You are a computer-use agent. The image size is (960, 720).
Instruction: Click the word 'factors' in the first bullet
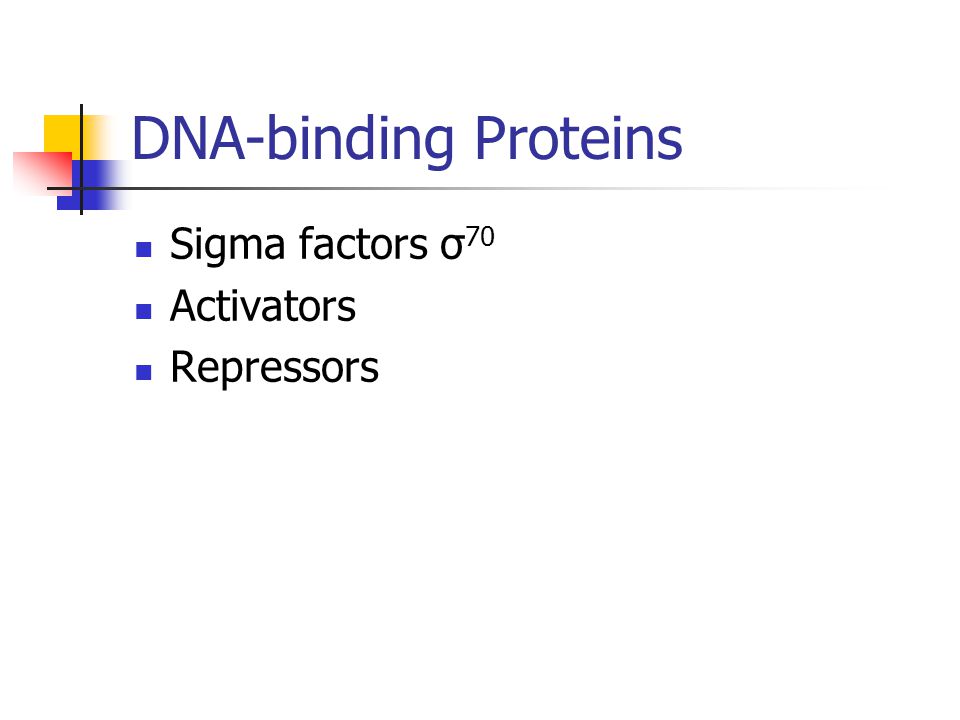coord(363,244)
